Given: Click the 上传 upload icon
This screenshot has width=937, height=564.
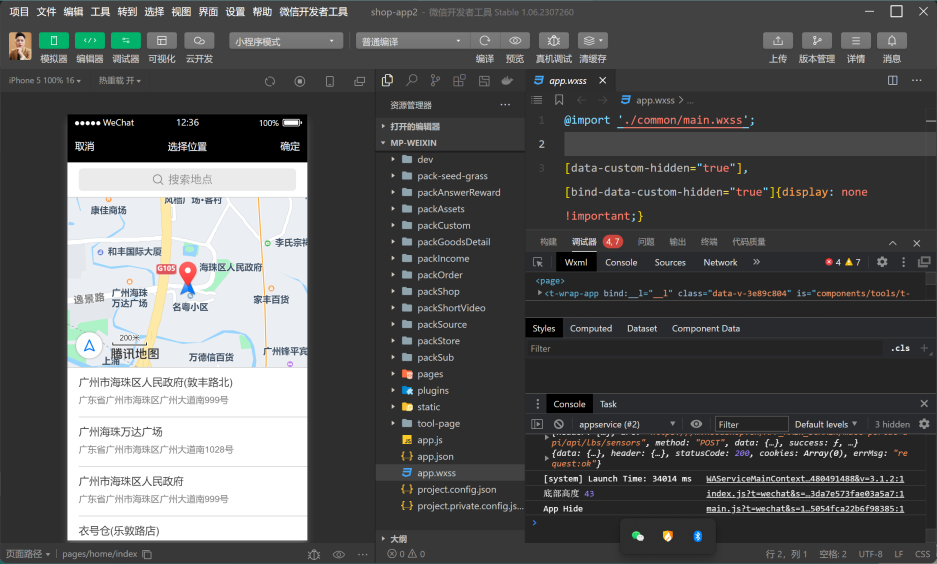Looking at the screenshot, I should coord(778,41).
